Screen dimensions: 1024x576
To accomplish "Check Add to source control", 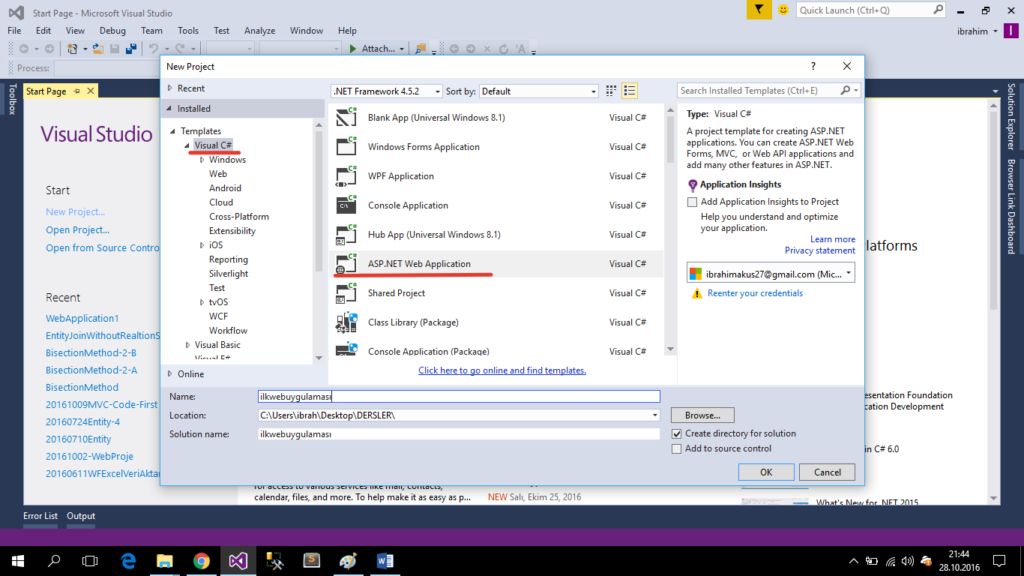I will pos(677,449).
